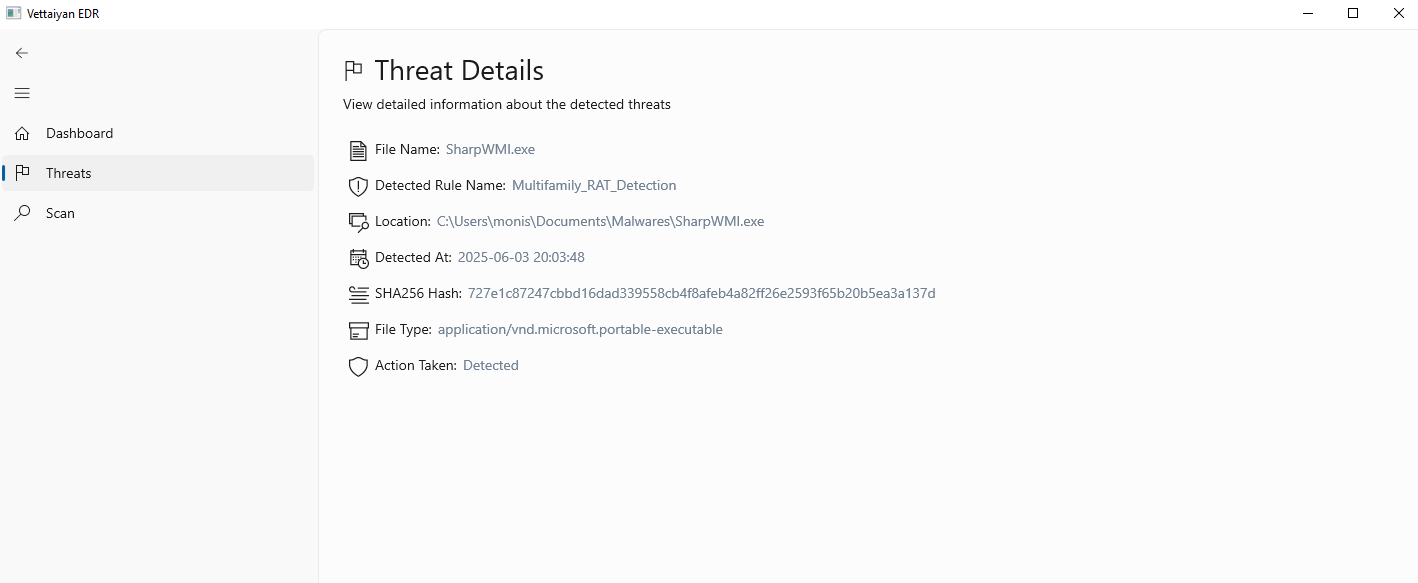The width and height of the screenshot is (1418, 583).
Task: Select the SHA256 hash value text
Action: point(700,293)
